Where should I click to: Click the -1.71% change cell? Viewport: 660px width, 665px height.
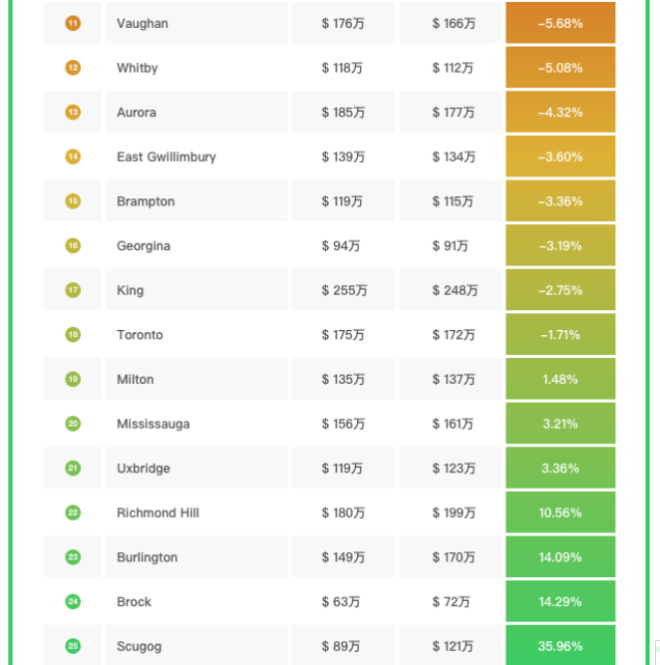pyautogui.click(x=560, y=335)
